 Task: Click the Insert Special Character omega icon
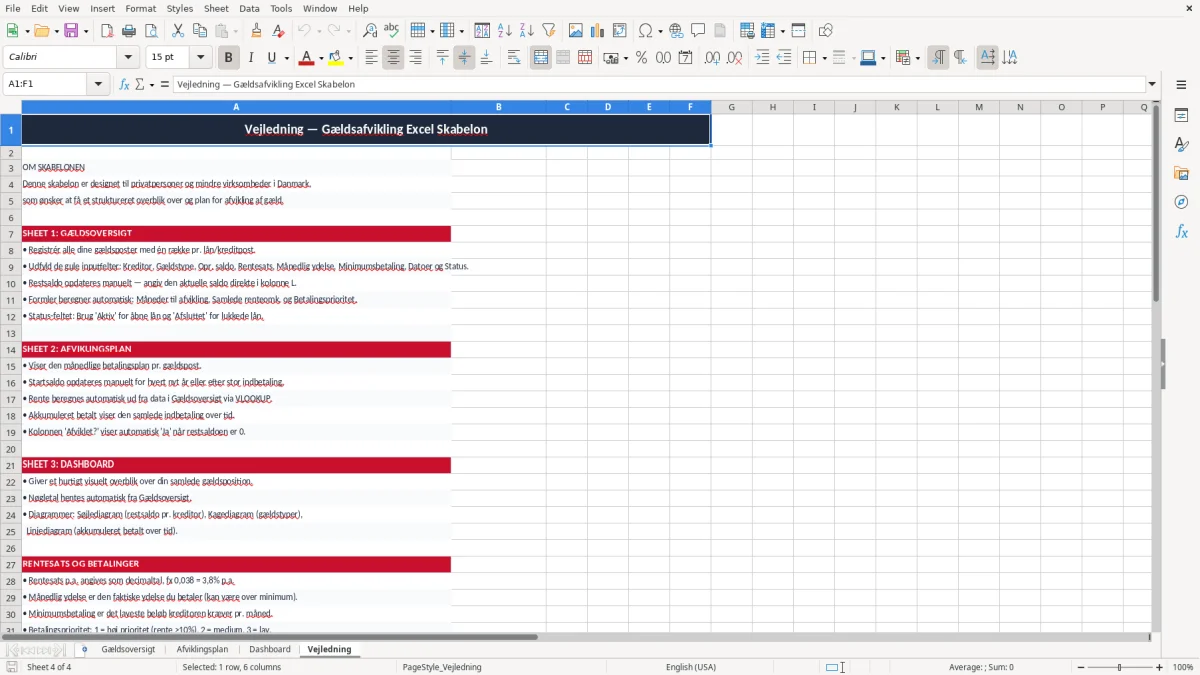(646, 31)
